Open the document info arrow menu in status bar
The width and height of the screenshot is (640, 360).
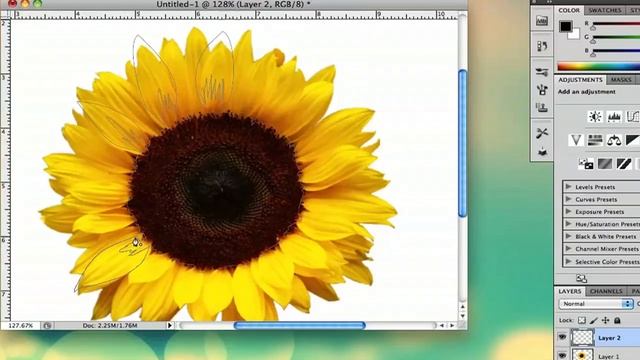[169, 325]
